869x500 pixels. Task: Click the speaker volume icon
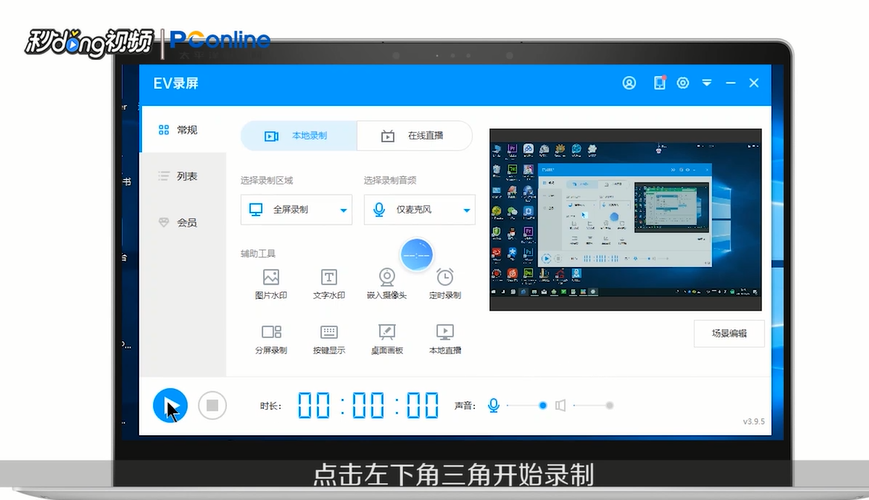pos(560,405)
